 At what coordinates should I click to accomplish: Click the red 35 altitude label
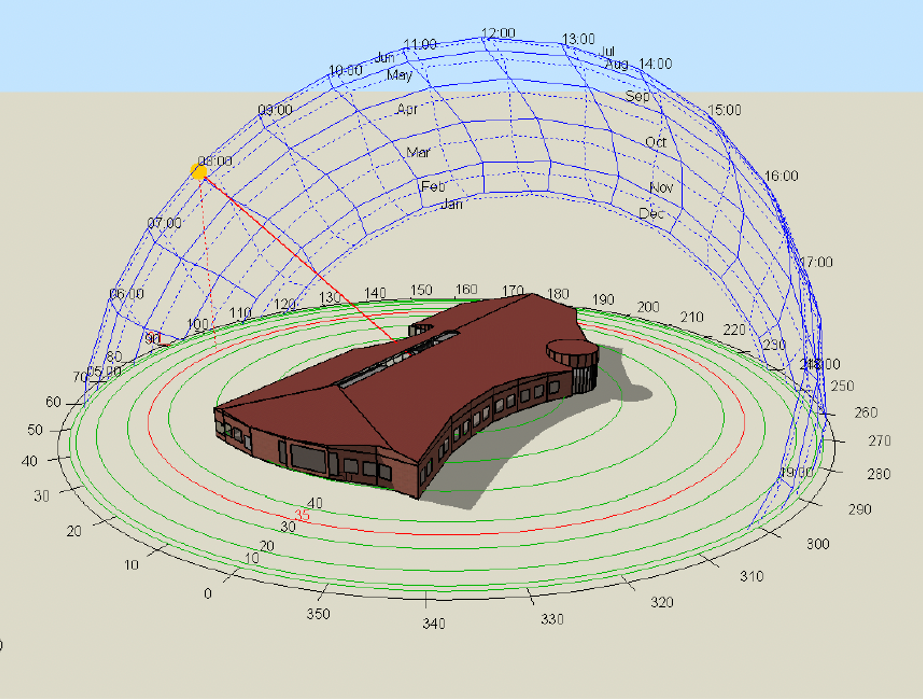click(x=302, y=515)
